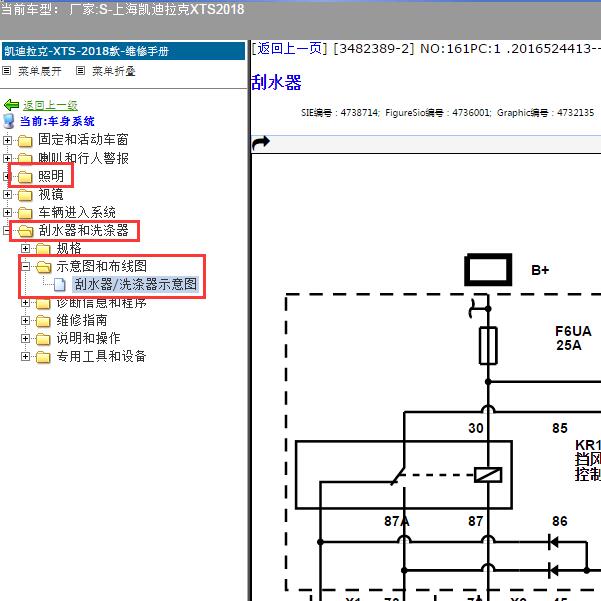Open the 专用工具和设备 folder
Viewport: 601px width, 601px height.
click(101, 356)
